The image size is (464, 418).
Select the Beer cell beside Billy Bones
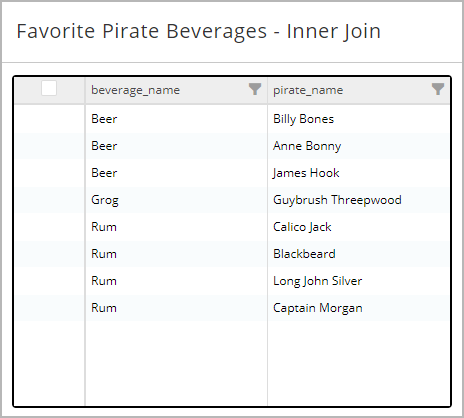click(x=176, y=119)
